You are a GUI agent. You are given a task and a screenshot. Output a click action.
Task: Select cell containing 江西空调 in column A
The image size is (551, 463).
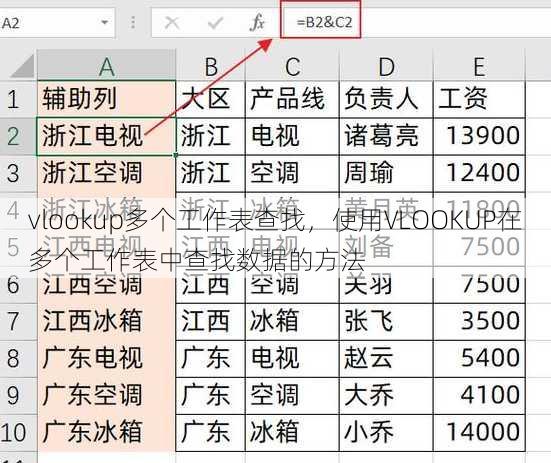click(x=106, y=285)
